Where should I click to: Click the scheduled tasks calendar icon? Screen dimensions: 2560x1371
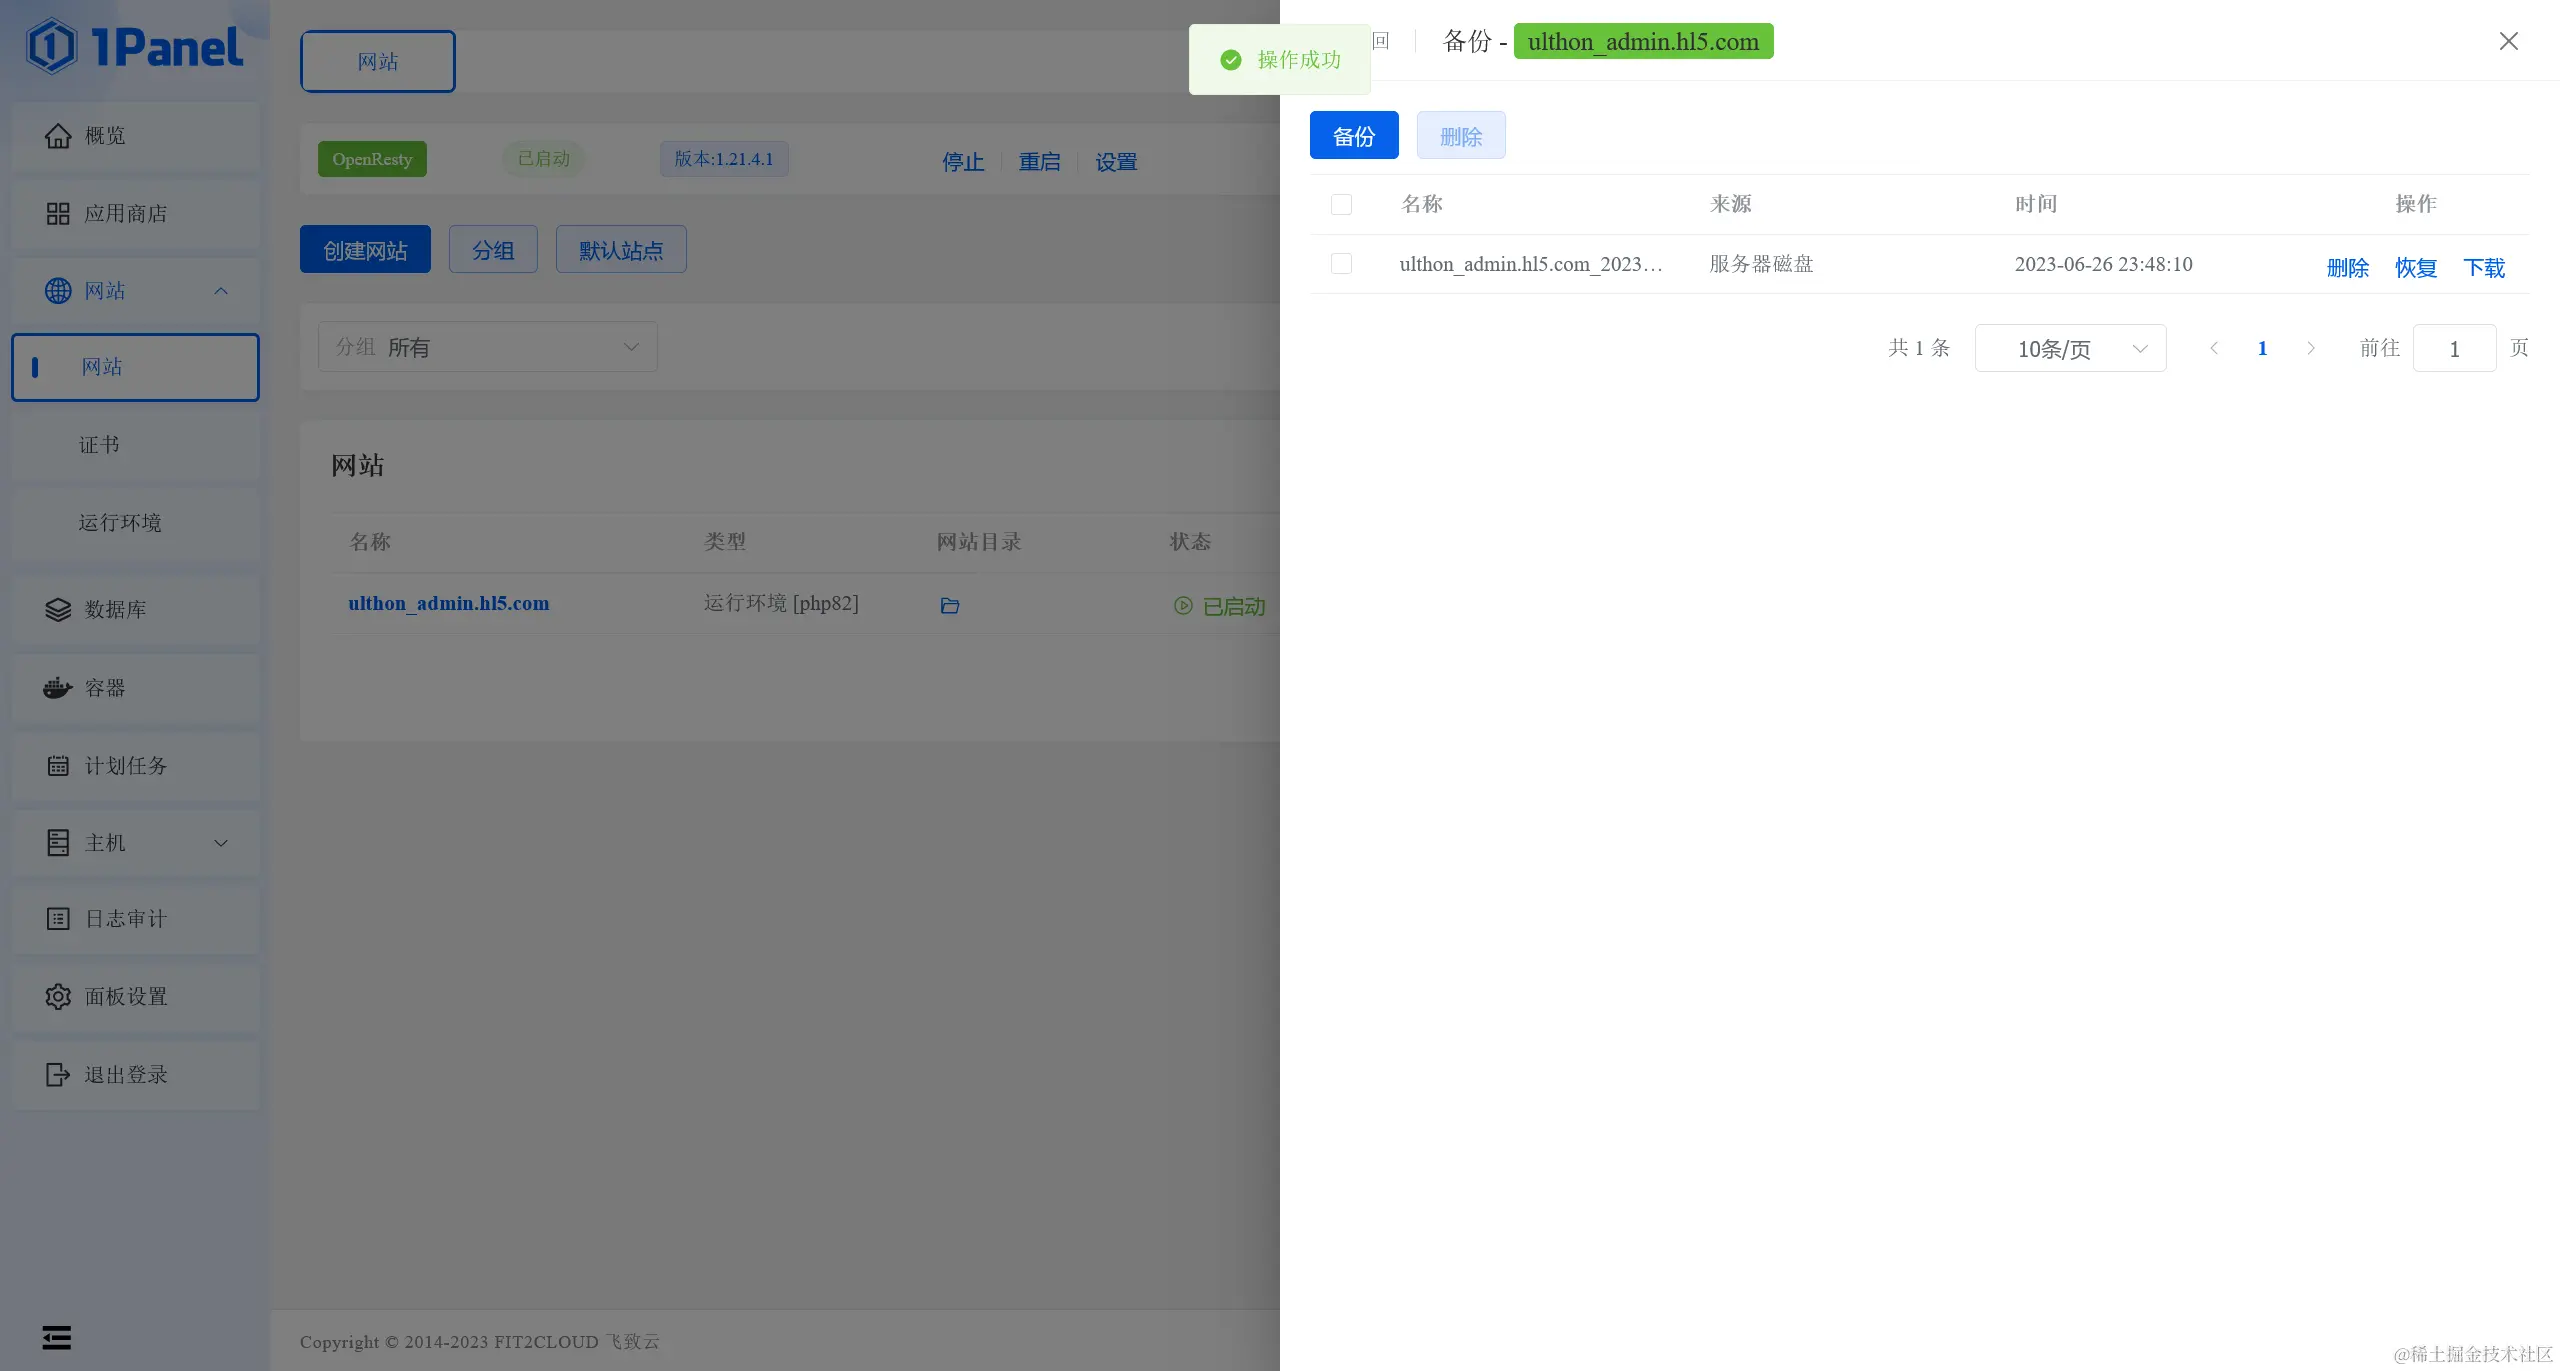[x=58, y=766]
